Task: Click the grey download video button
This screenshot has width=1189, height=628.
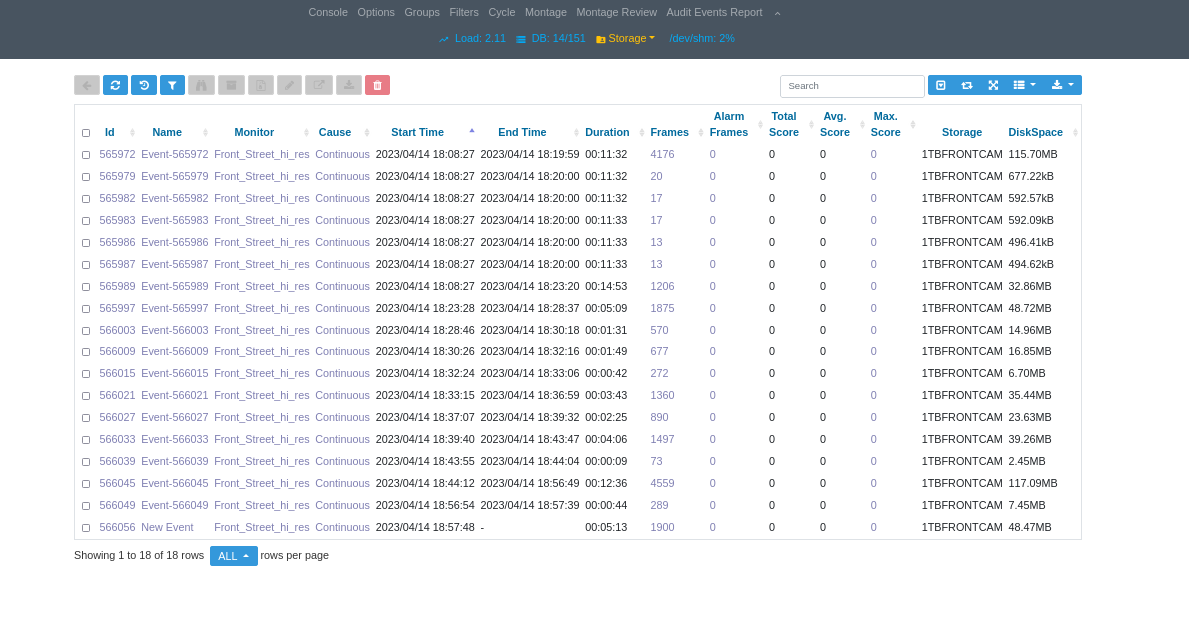Action: click(x=349, y=85)
